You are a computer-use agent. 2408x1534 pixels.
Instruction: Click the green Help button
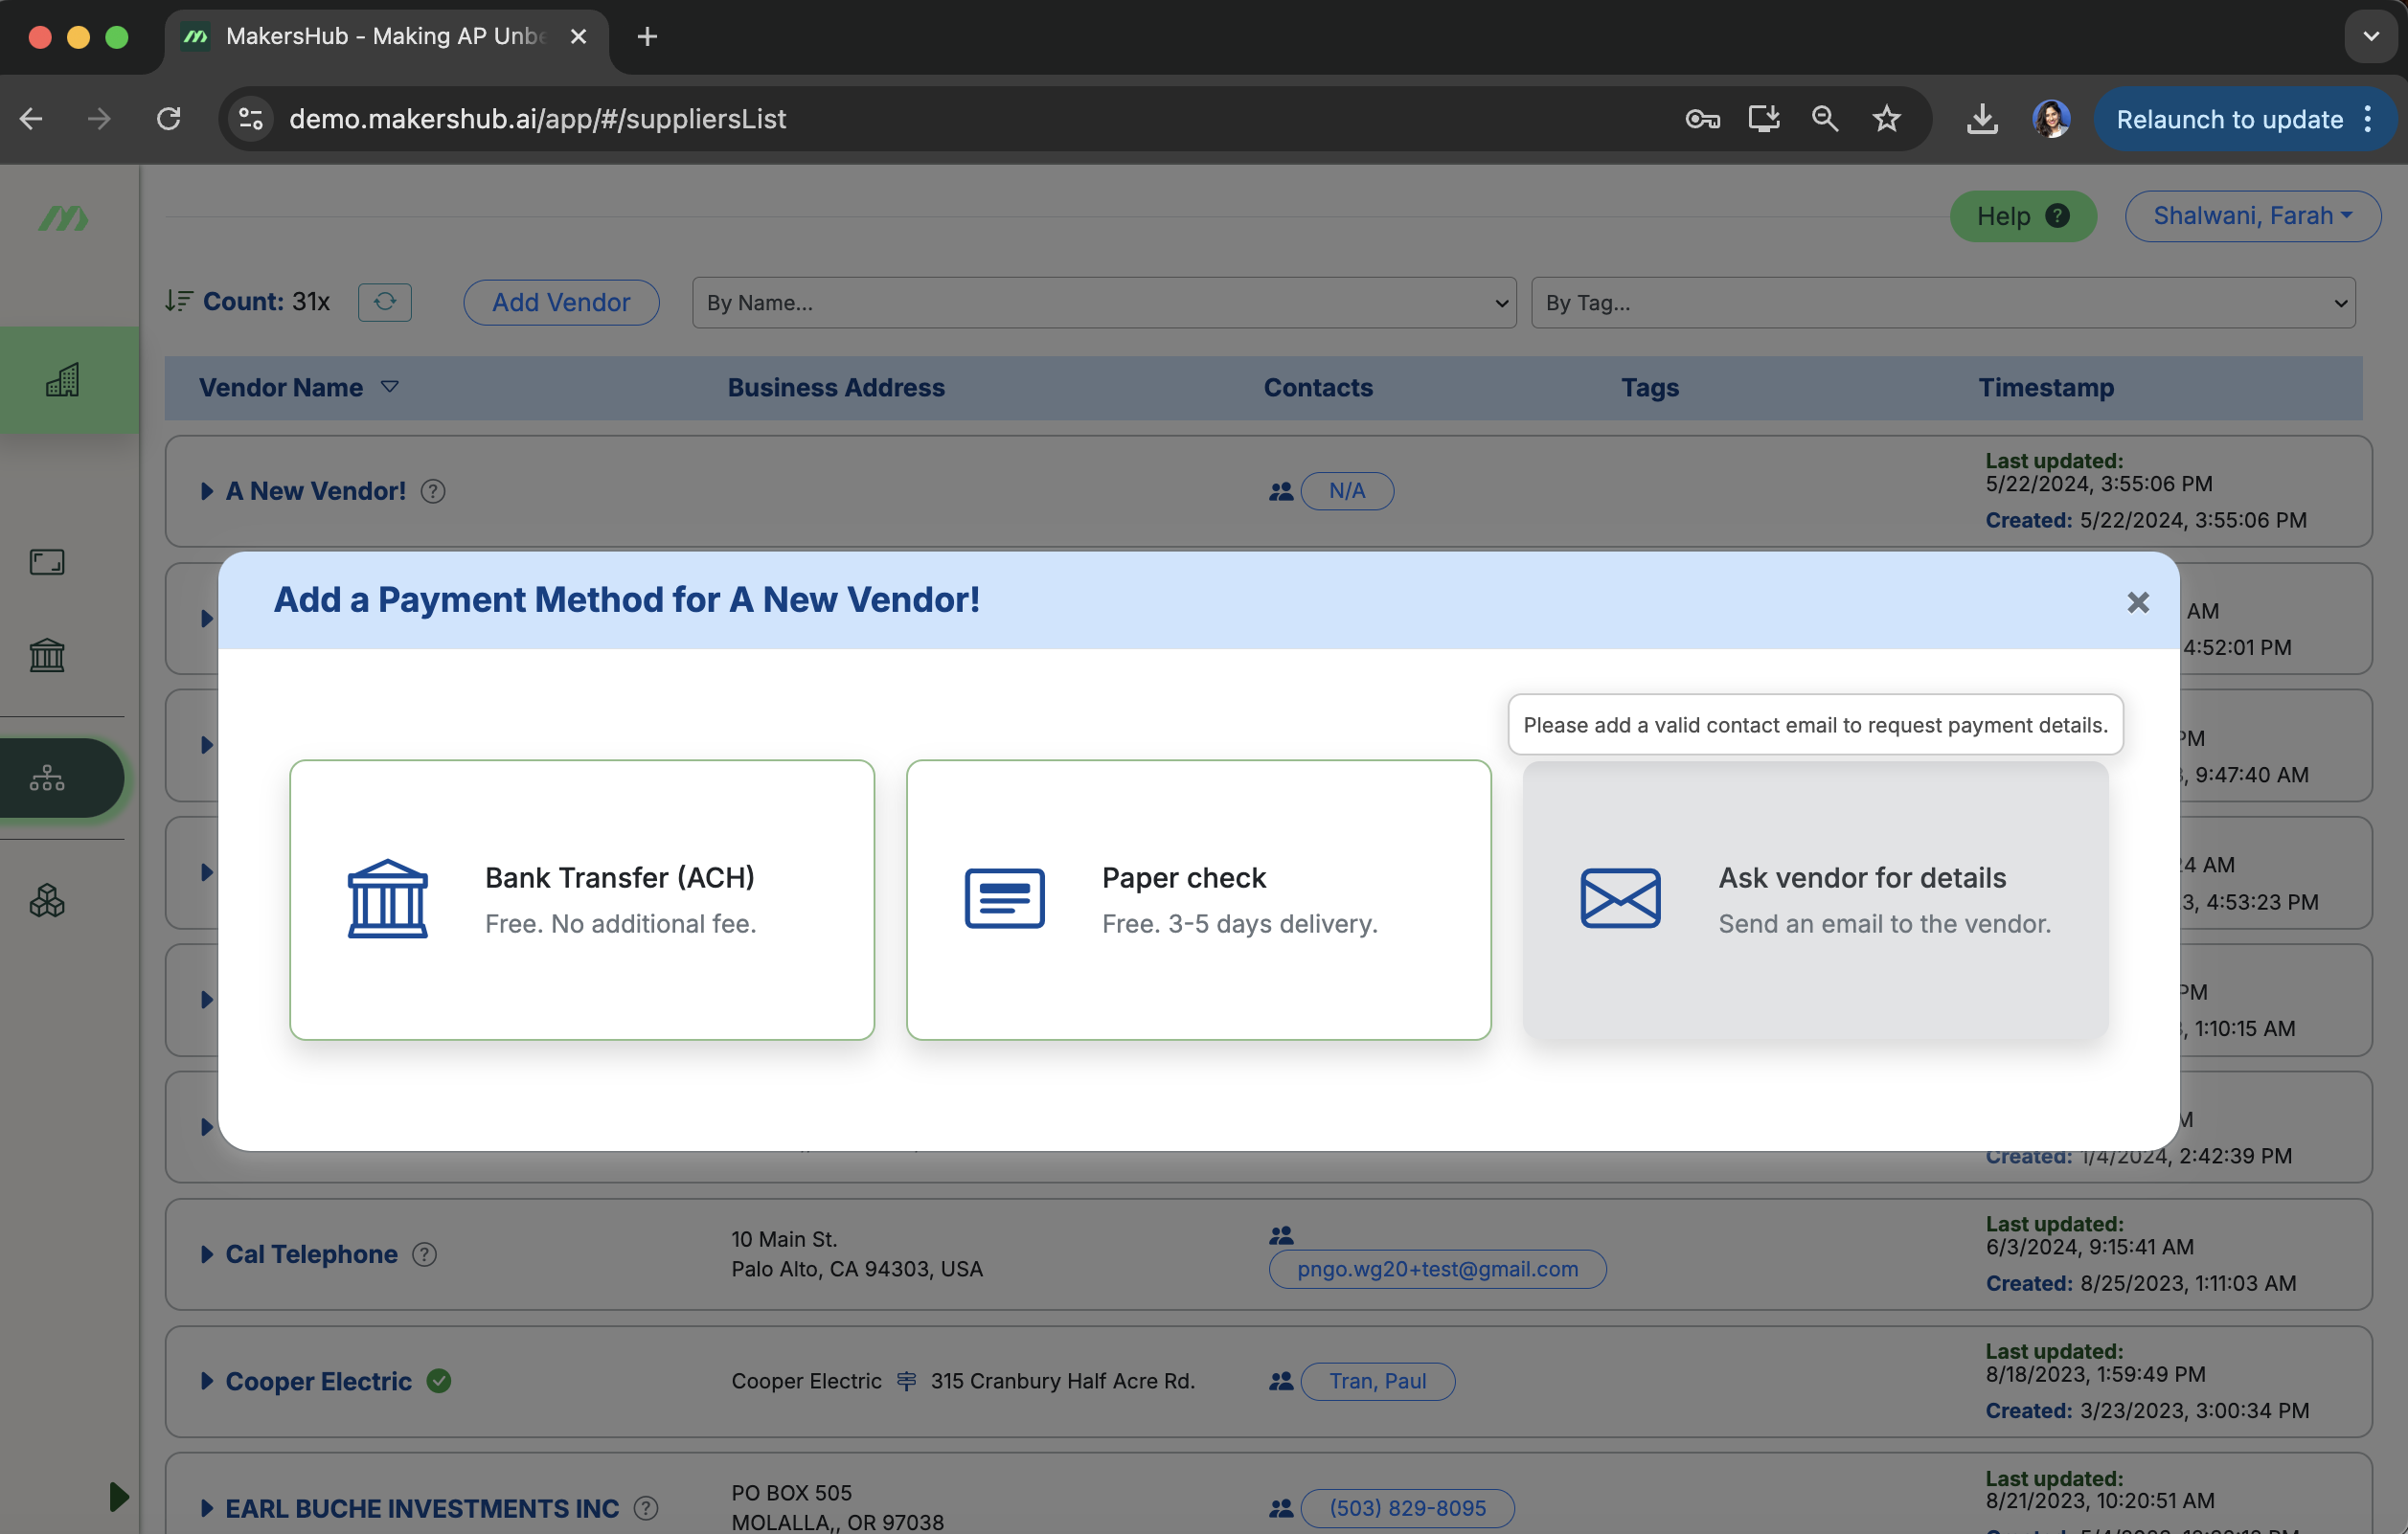[x=2021, y=216]
